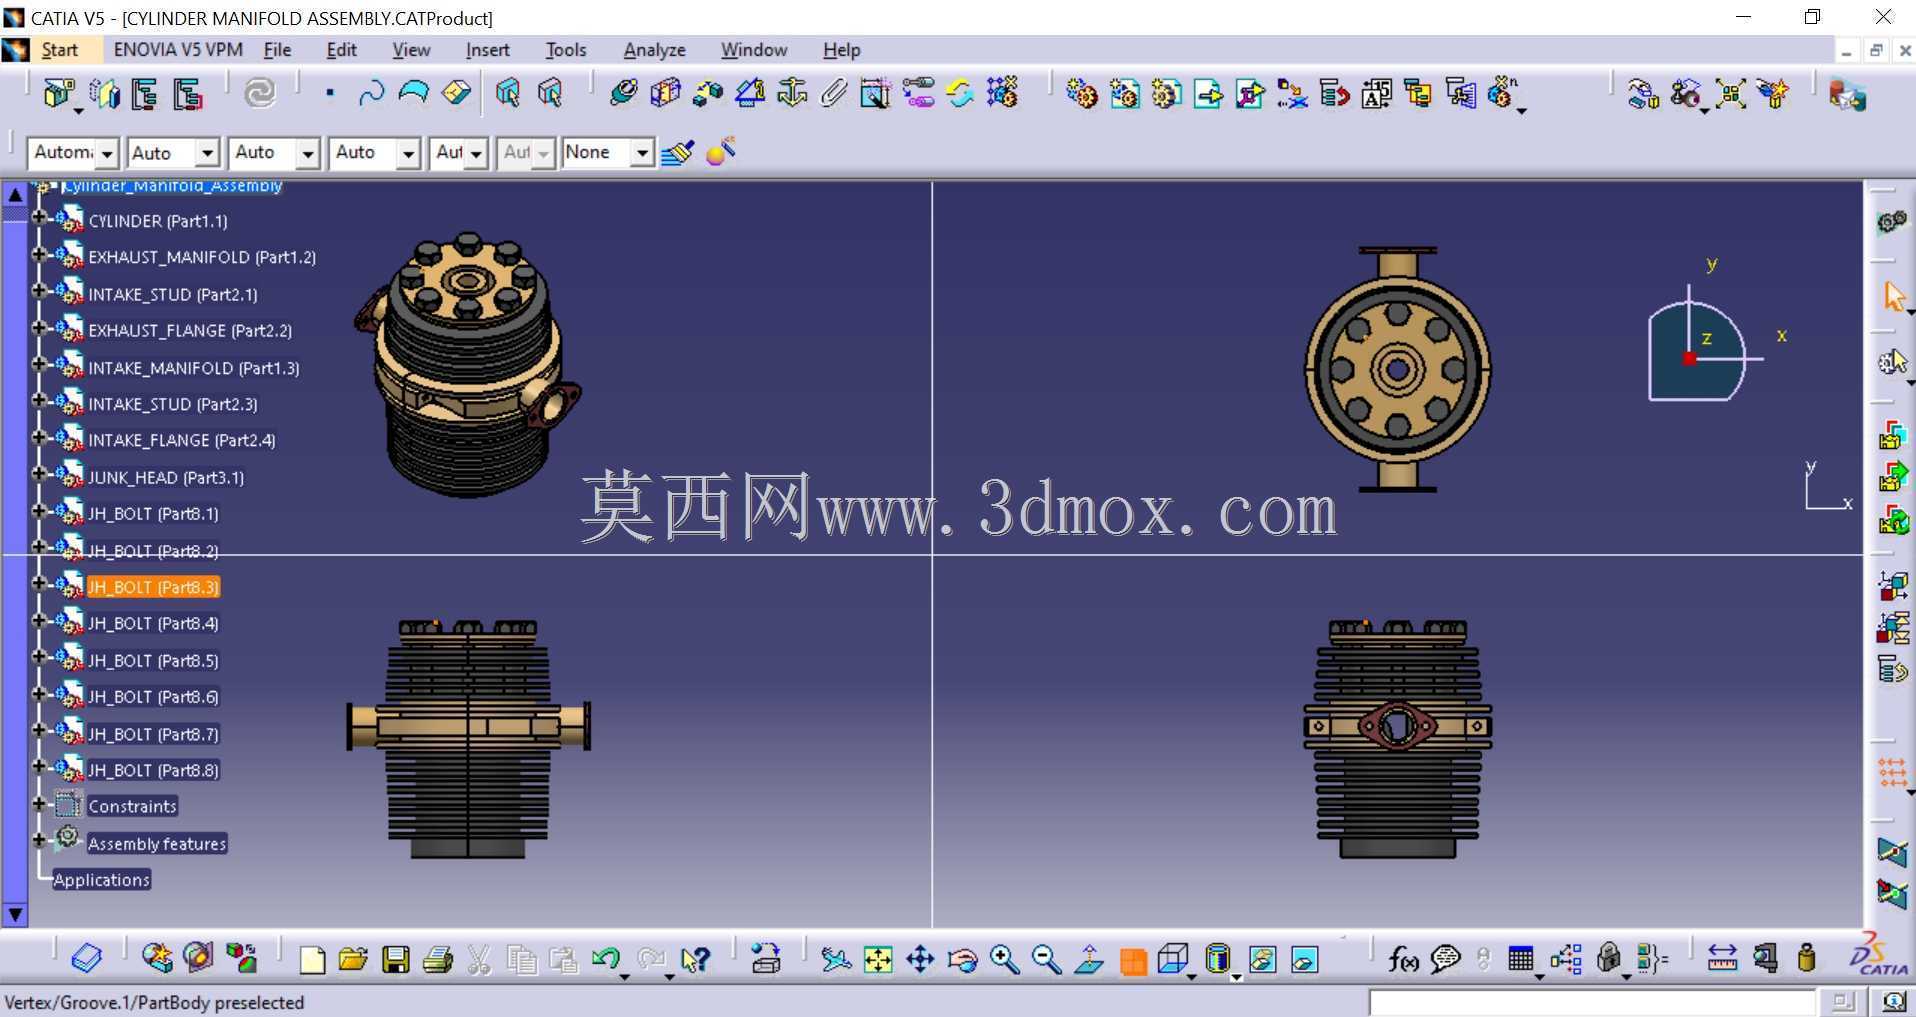Open the Analyze menu
The image size is (1916, 1017).
point(654,50)
